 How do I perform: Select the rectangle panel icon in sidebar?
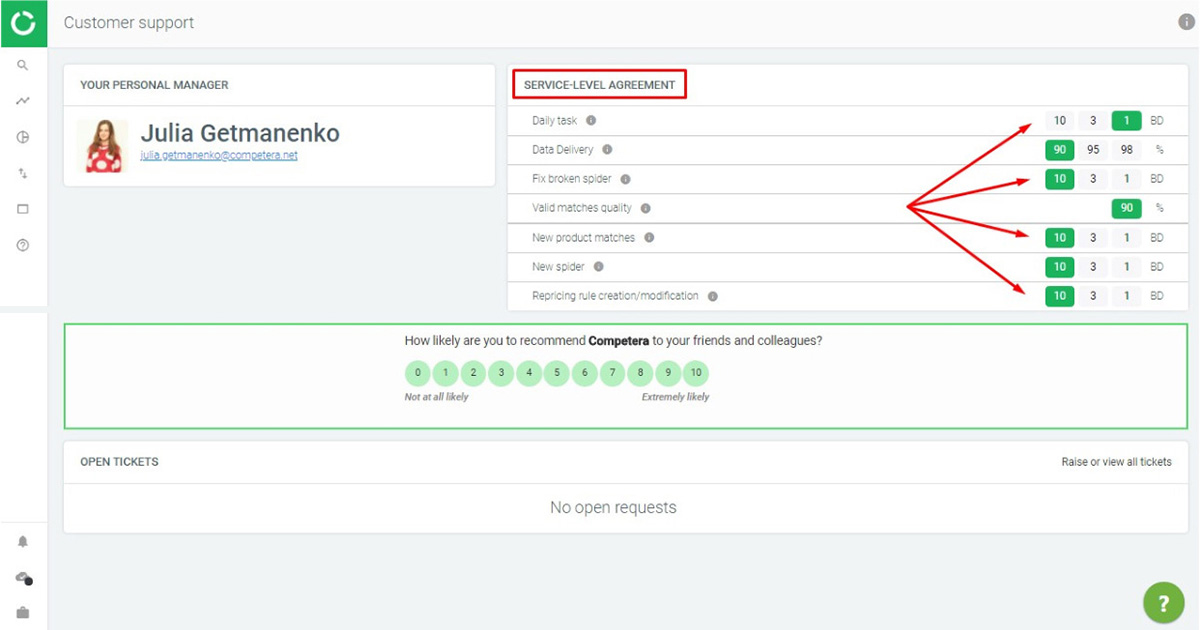[24, 208]
